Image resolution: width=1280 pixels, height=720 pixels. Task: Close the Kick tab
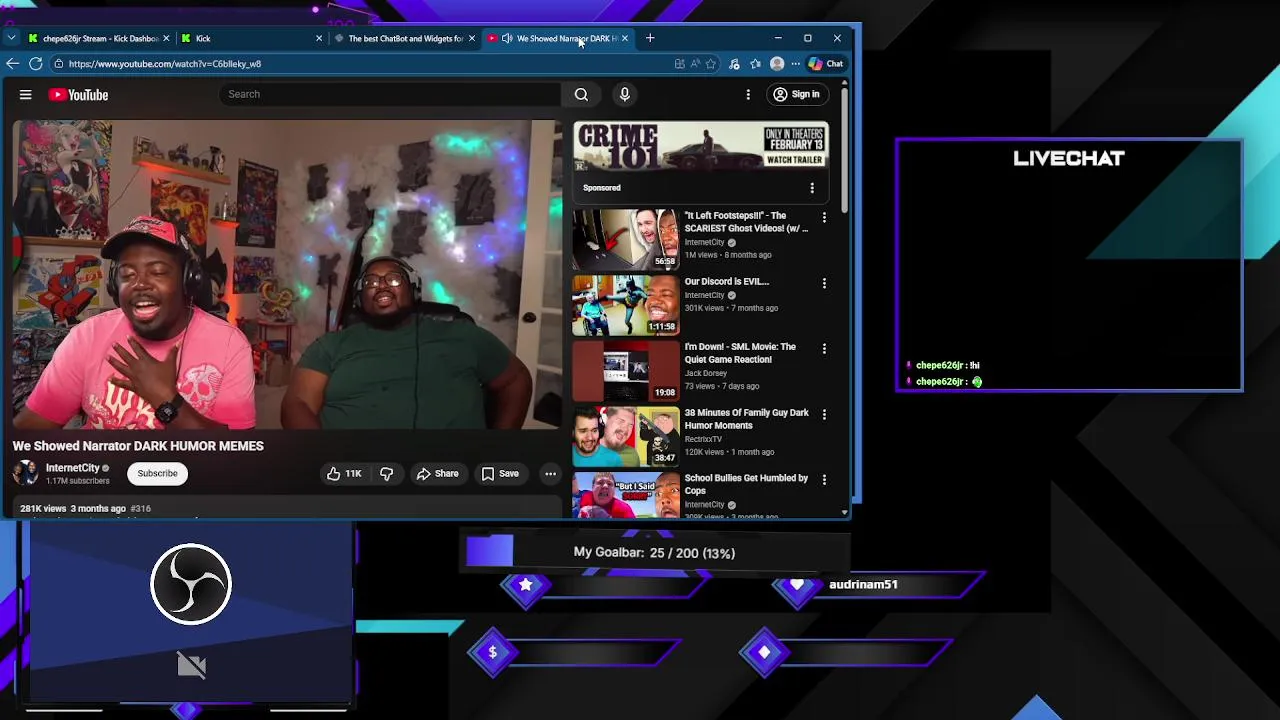[319, 38]
